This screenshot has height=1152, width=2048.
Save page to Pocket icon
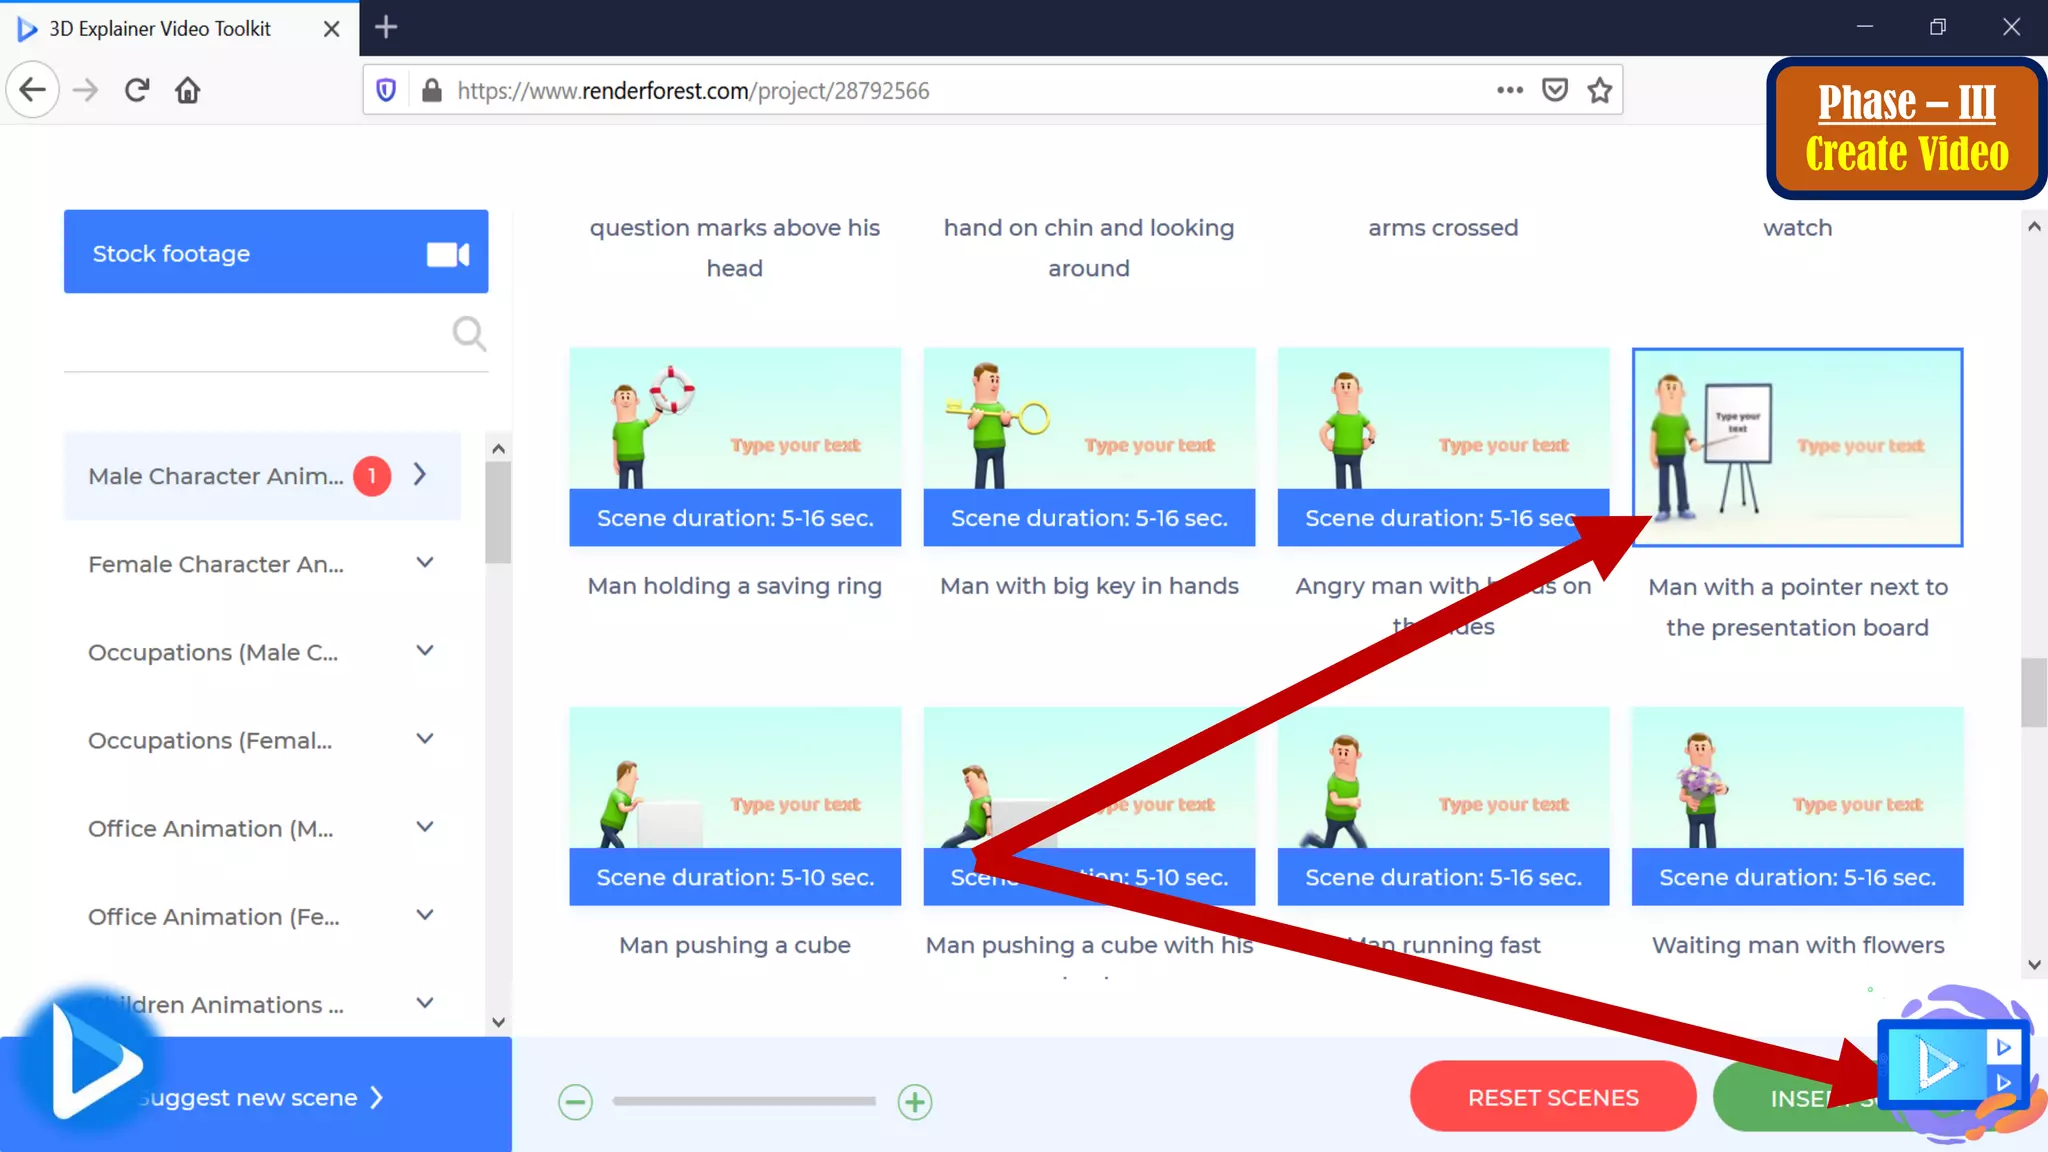1555,91
